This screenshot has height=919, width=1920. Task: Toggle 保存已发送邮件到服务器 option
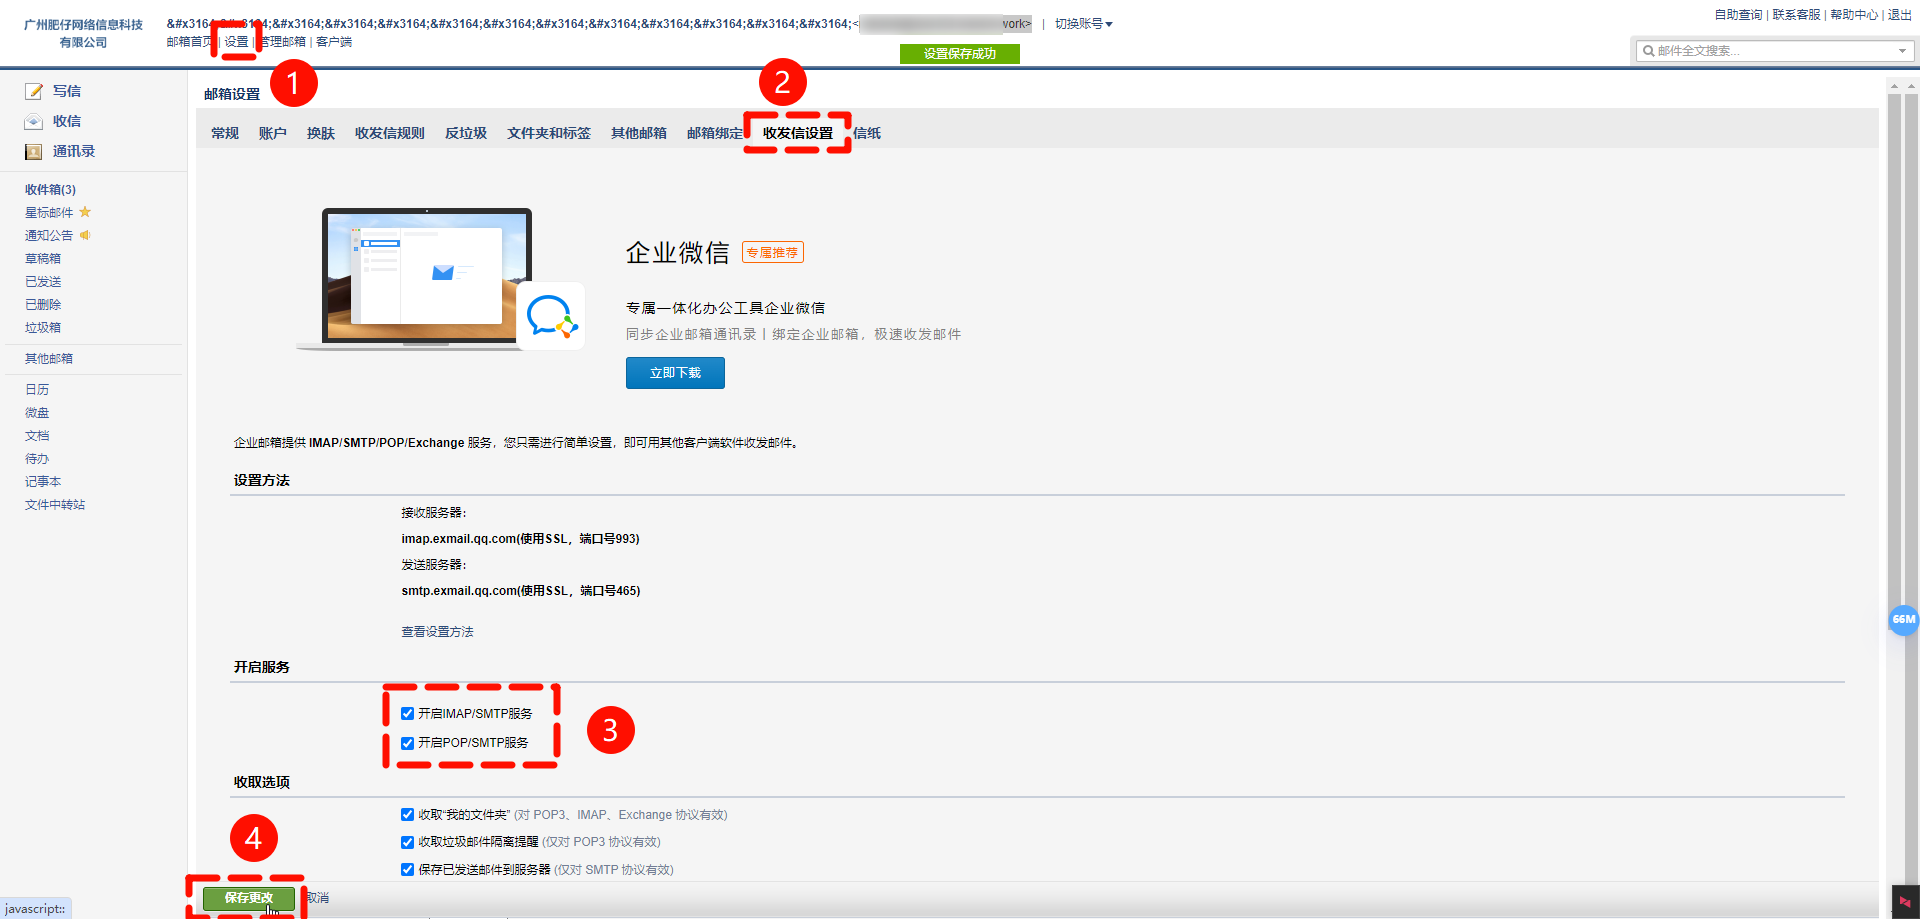click(407, 870)
